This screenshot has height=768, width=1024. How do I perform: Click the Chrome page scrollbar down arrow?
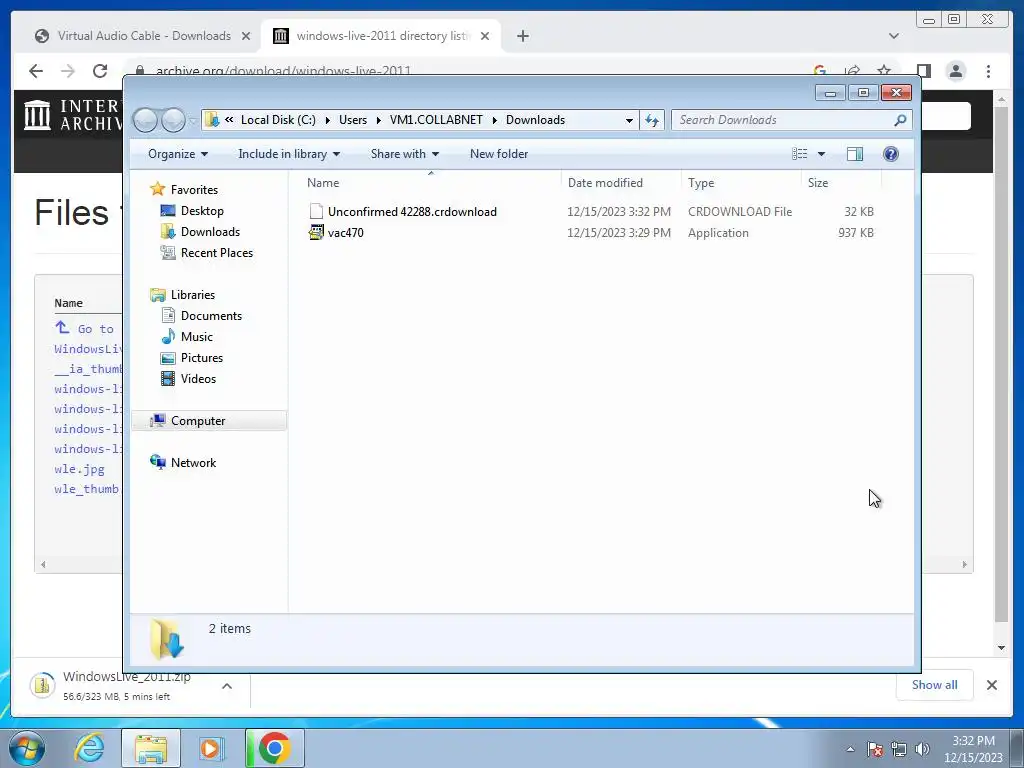tap(1001, 648)
